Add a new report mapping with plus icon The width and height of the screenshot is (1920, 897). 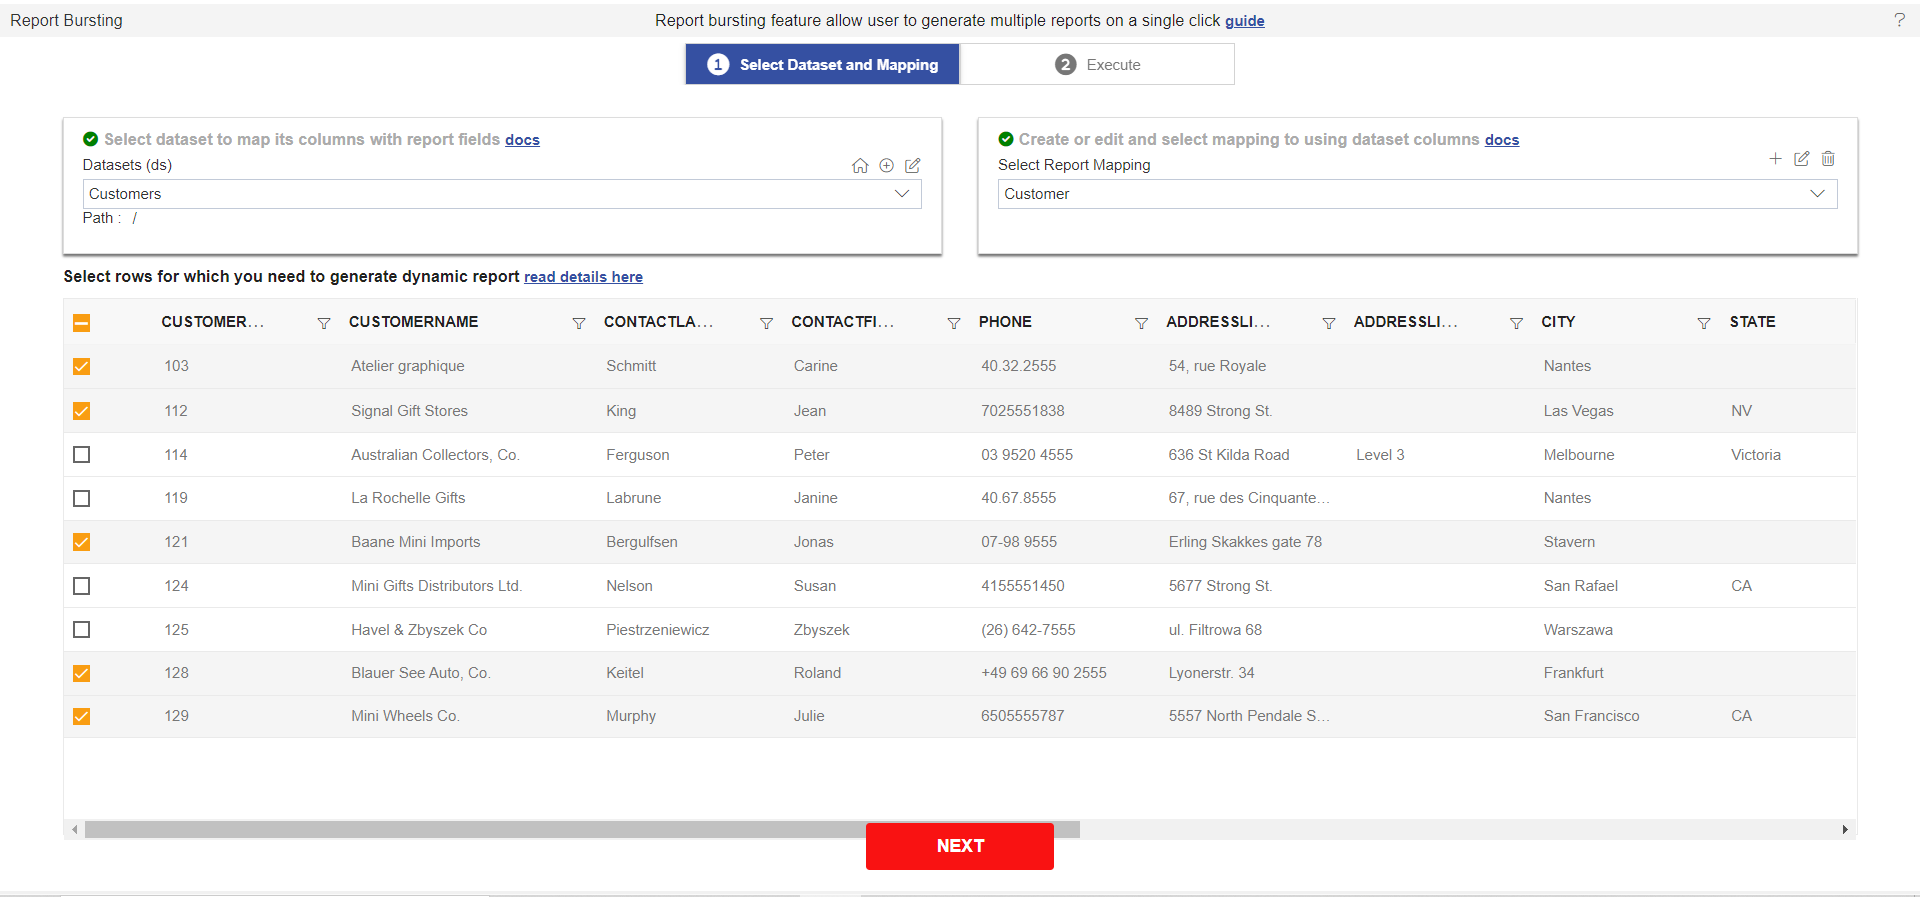click(1775, 159)
